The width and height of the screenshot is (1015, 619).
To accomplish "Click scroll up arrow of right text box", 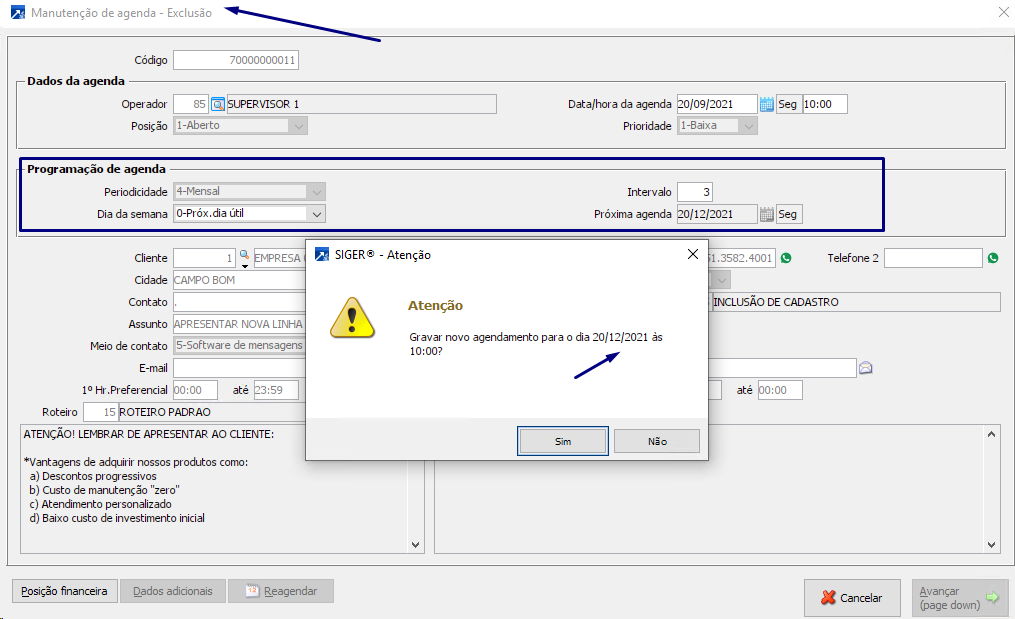I will coord(991,434).
